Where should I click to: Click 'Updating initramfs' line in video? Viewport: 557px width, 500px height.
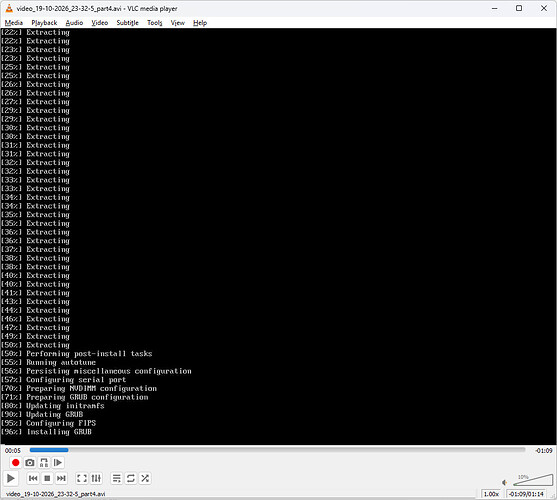click(53, 406)
